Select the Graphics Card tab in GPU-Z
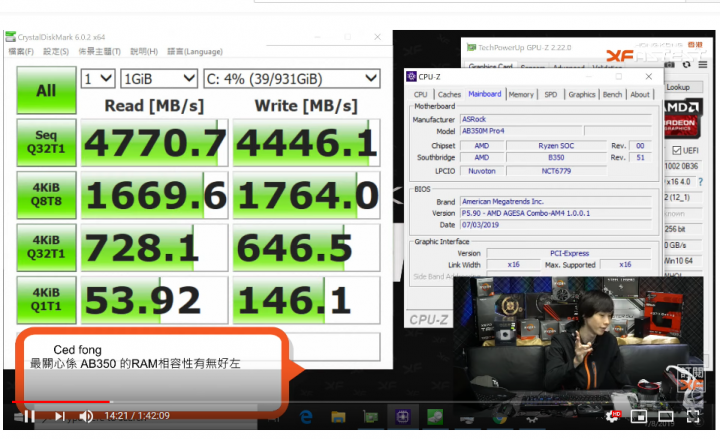 [x=490, y=67]
